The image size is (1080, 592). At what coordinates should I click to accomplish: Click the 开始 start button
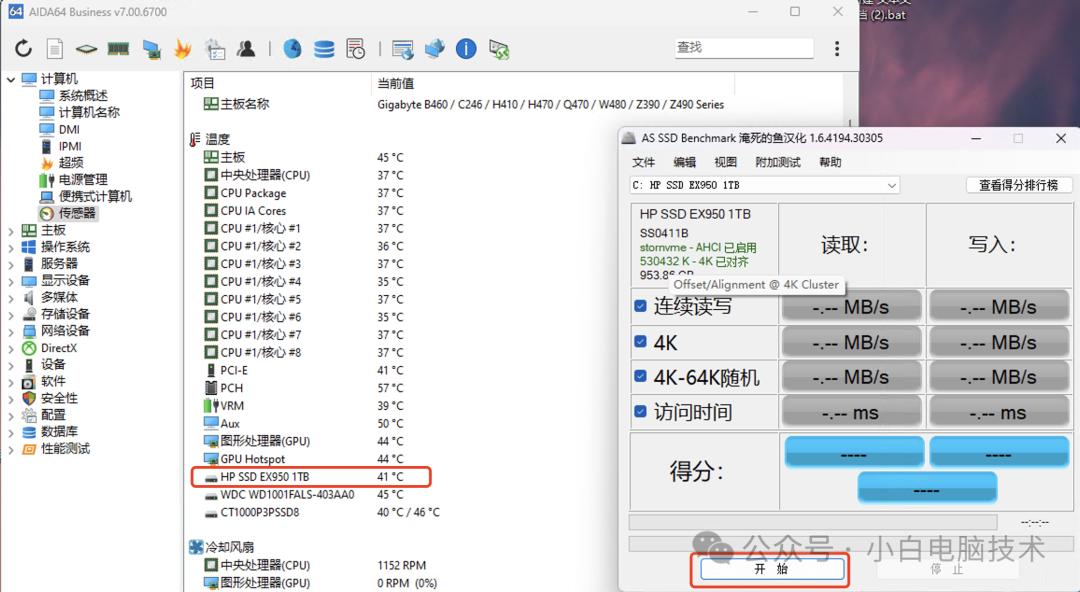[772, 569]
